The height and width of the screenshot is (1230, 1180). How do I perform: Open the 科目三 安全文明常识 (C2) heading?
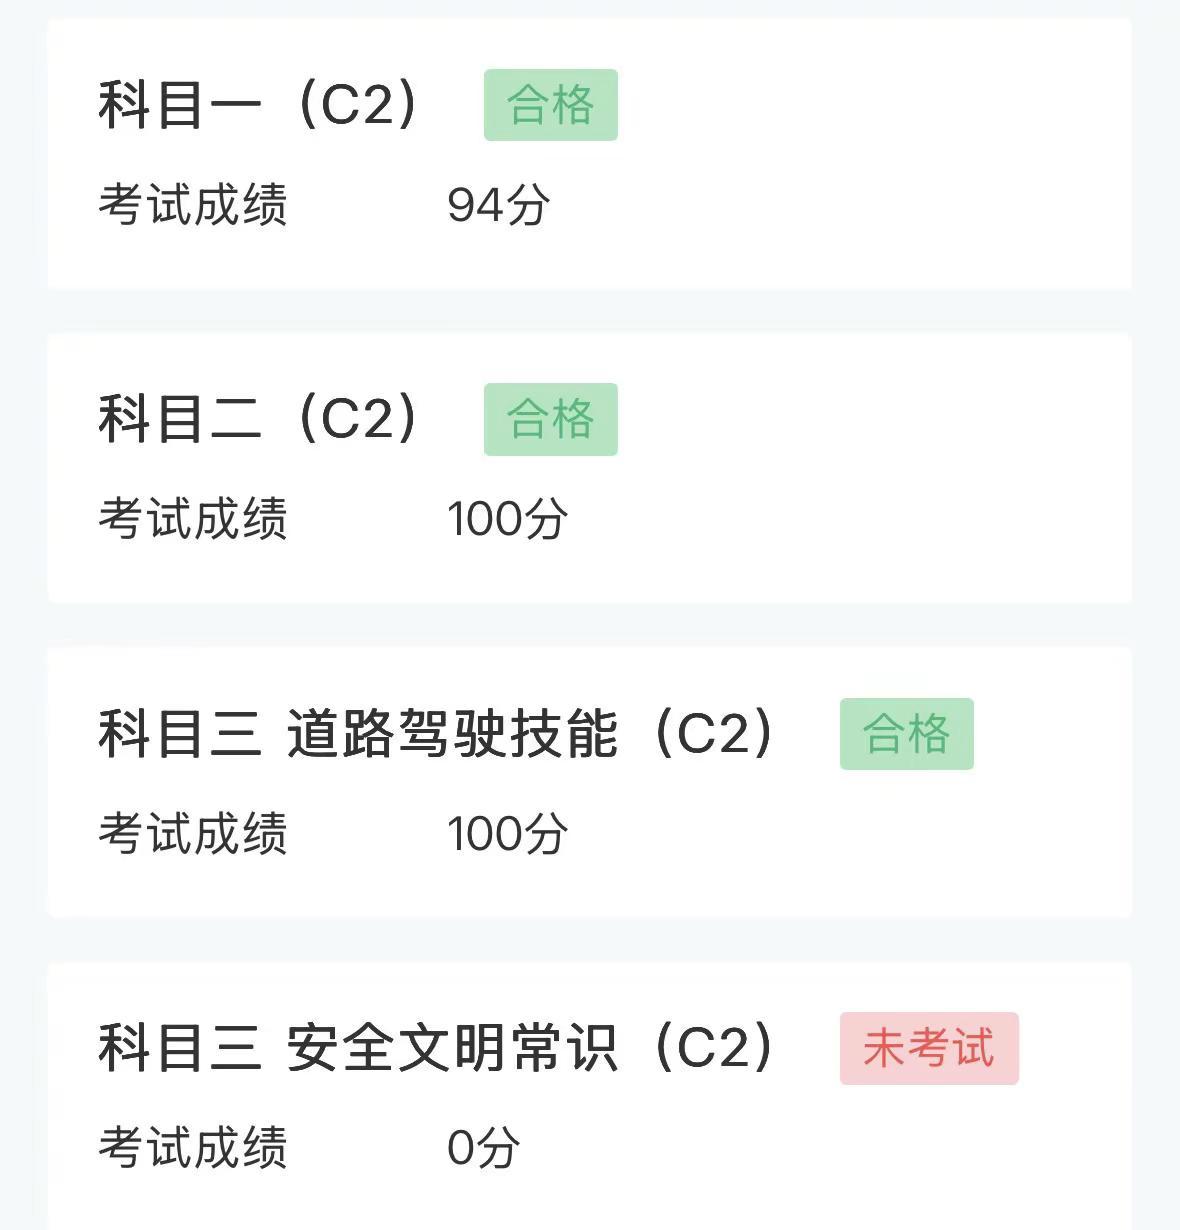tap(437, 1048)
